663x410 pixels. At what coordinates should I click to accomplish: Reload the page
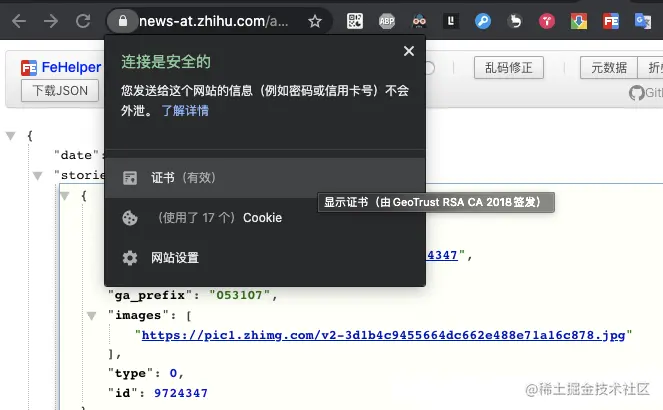pos(83,21)
